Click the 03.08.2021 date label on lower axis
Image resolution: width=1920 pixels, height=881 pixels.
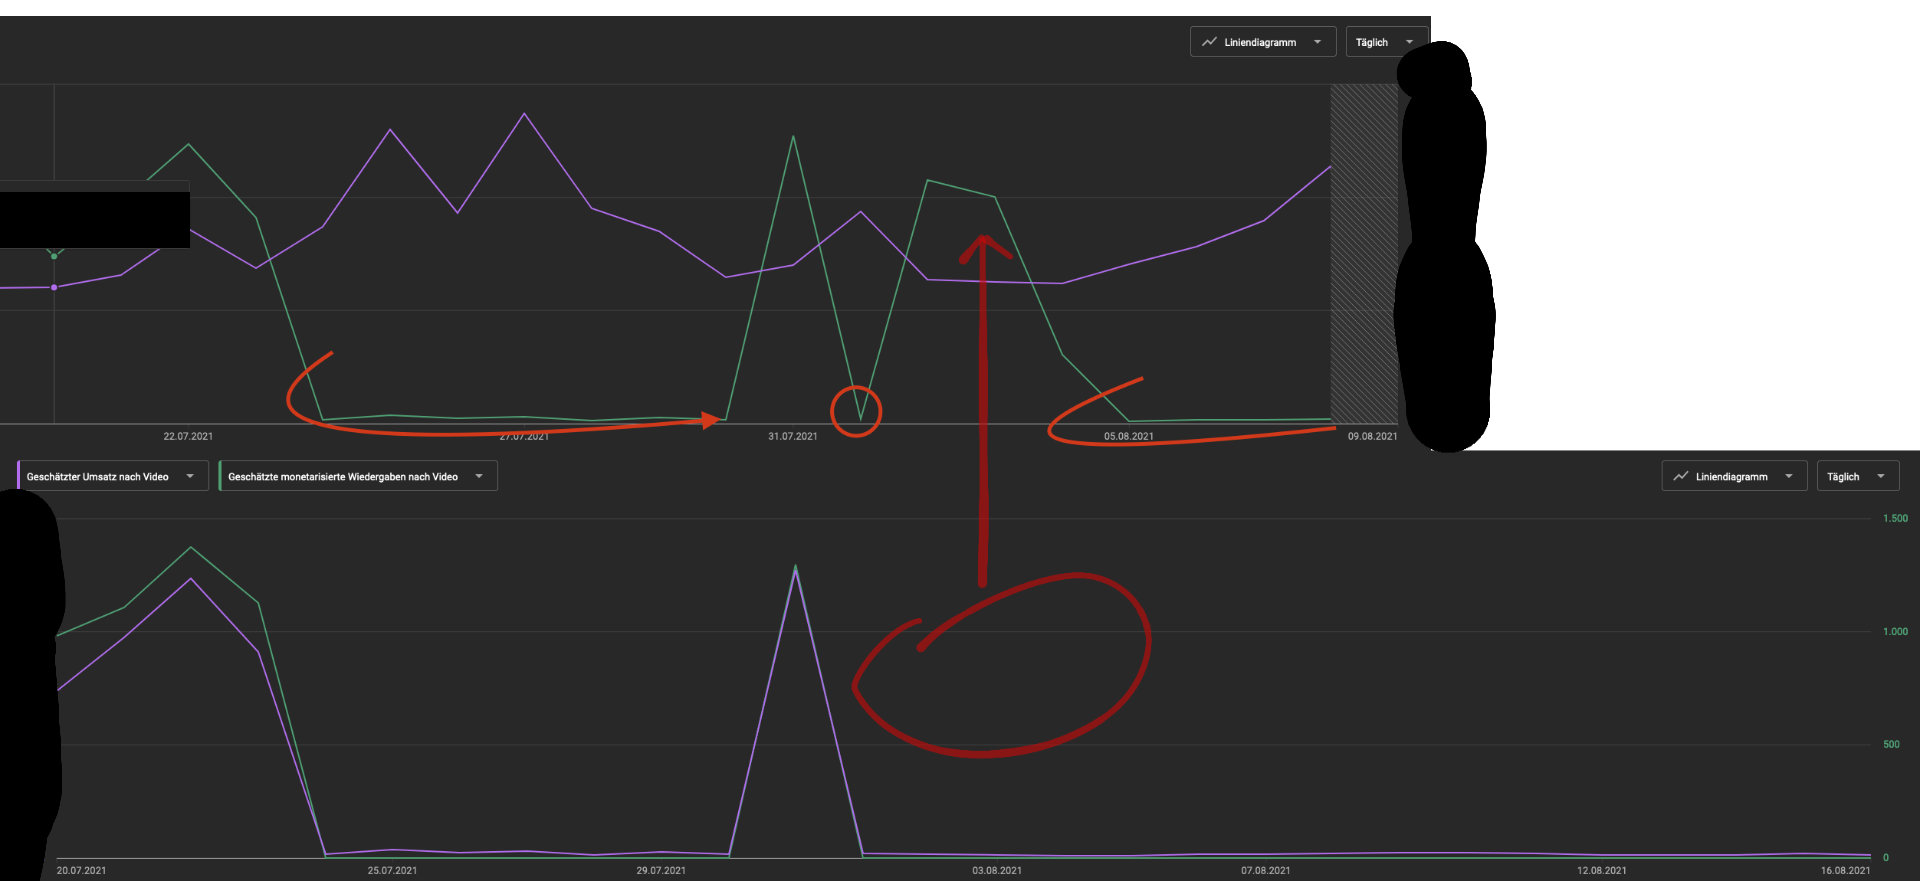click(996, 870)
